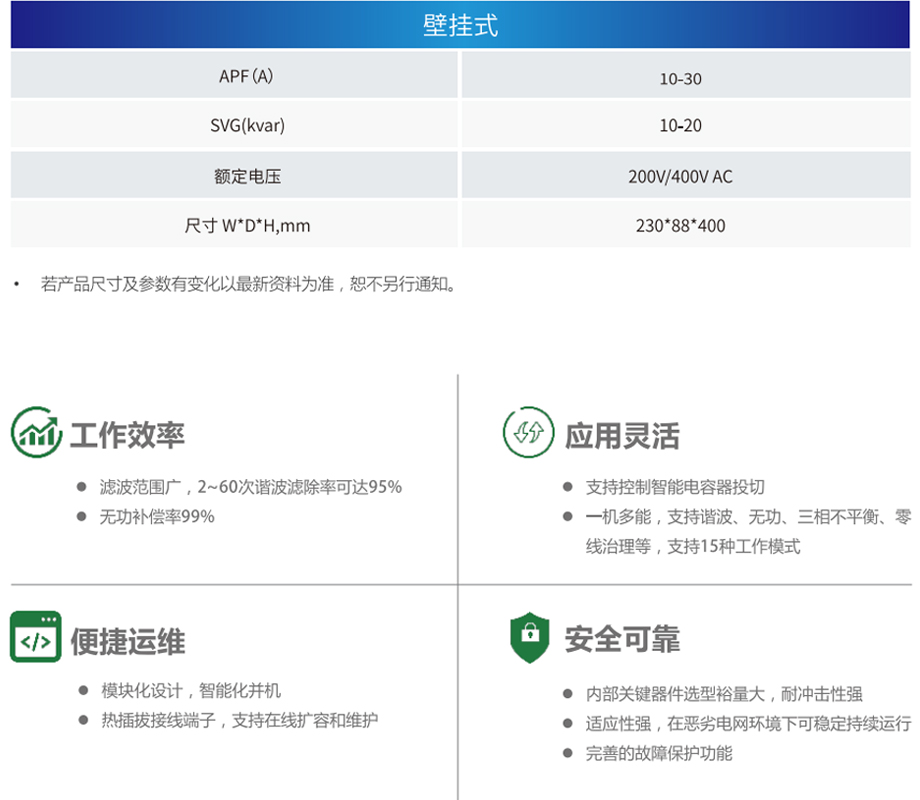920x800 pixels.
Task: Click the 200V/400V AC value cell
Action: click(x=680, y=176)
